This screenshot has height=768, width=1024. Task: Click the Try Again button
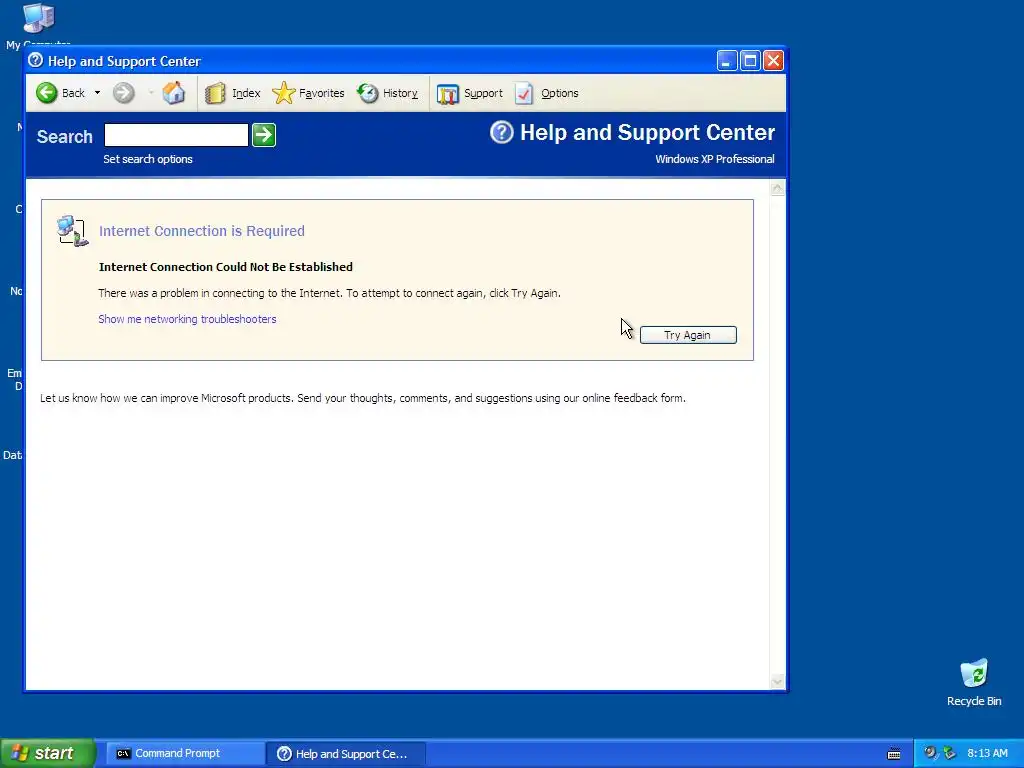pos(688,335)
